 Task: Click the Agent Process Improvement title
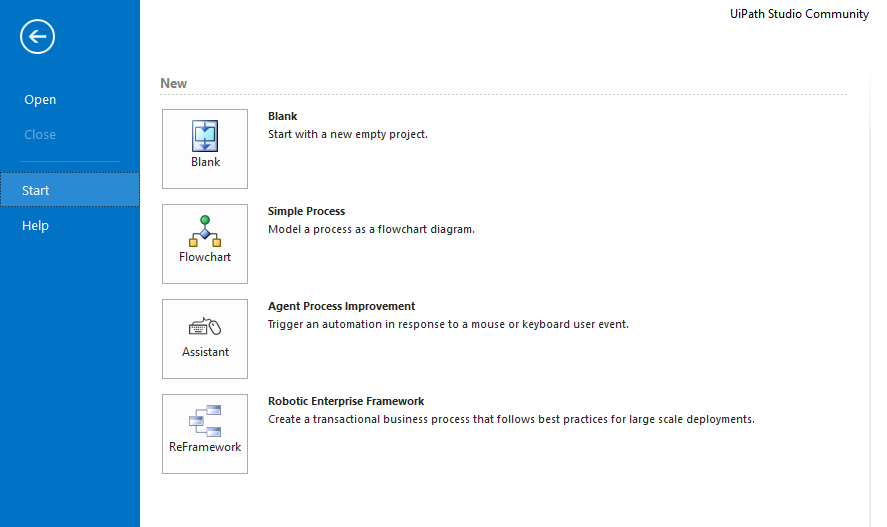(341, 307)
